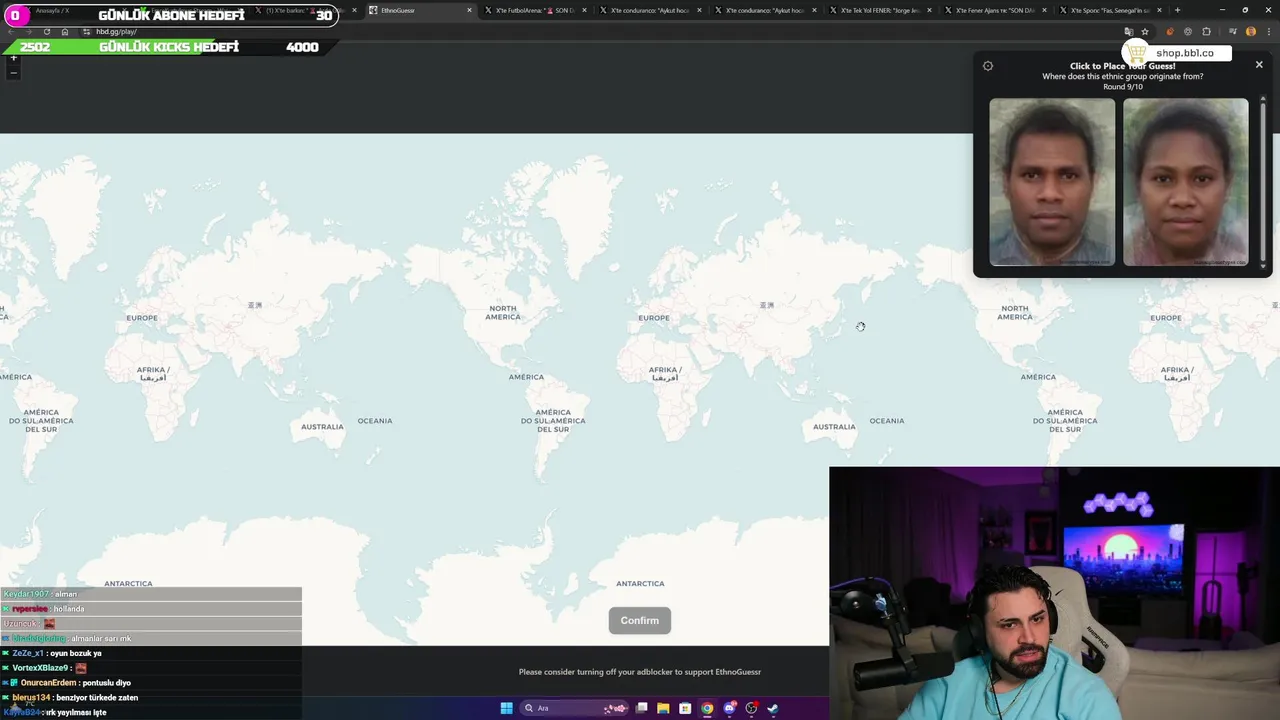The height and width of the screenshot is (720, 1280).
Task: Click the shop.bbl.co banner
Action: [x=1176, y=53]
